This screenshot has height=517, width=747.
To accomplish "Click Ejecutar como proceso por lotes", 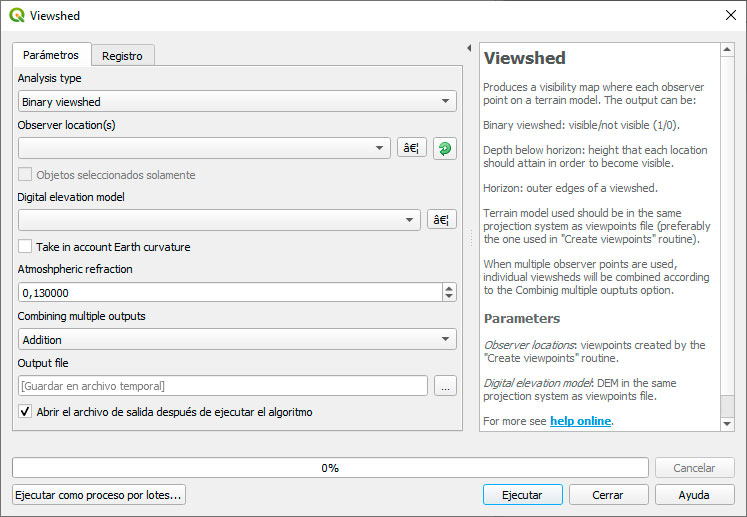I will (99, 495).
